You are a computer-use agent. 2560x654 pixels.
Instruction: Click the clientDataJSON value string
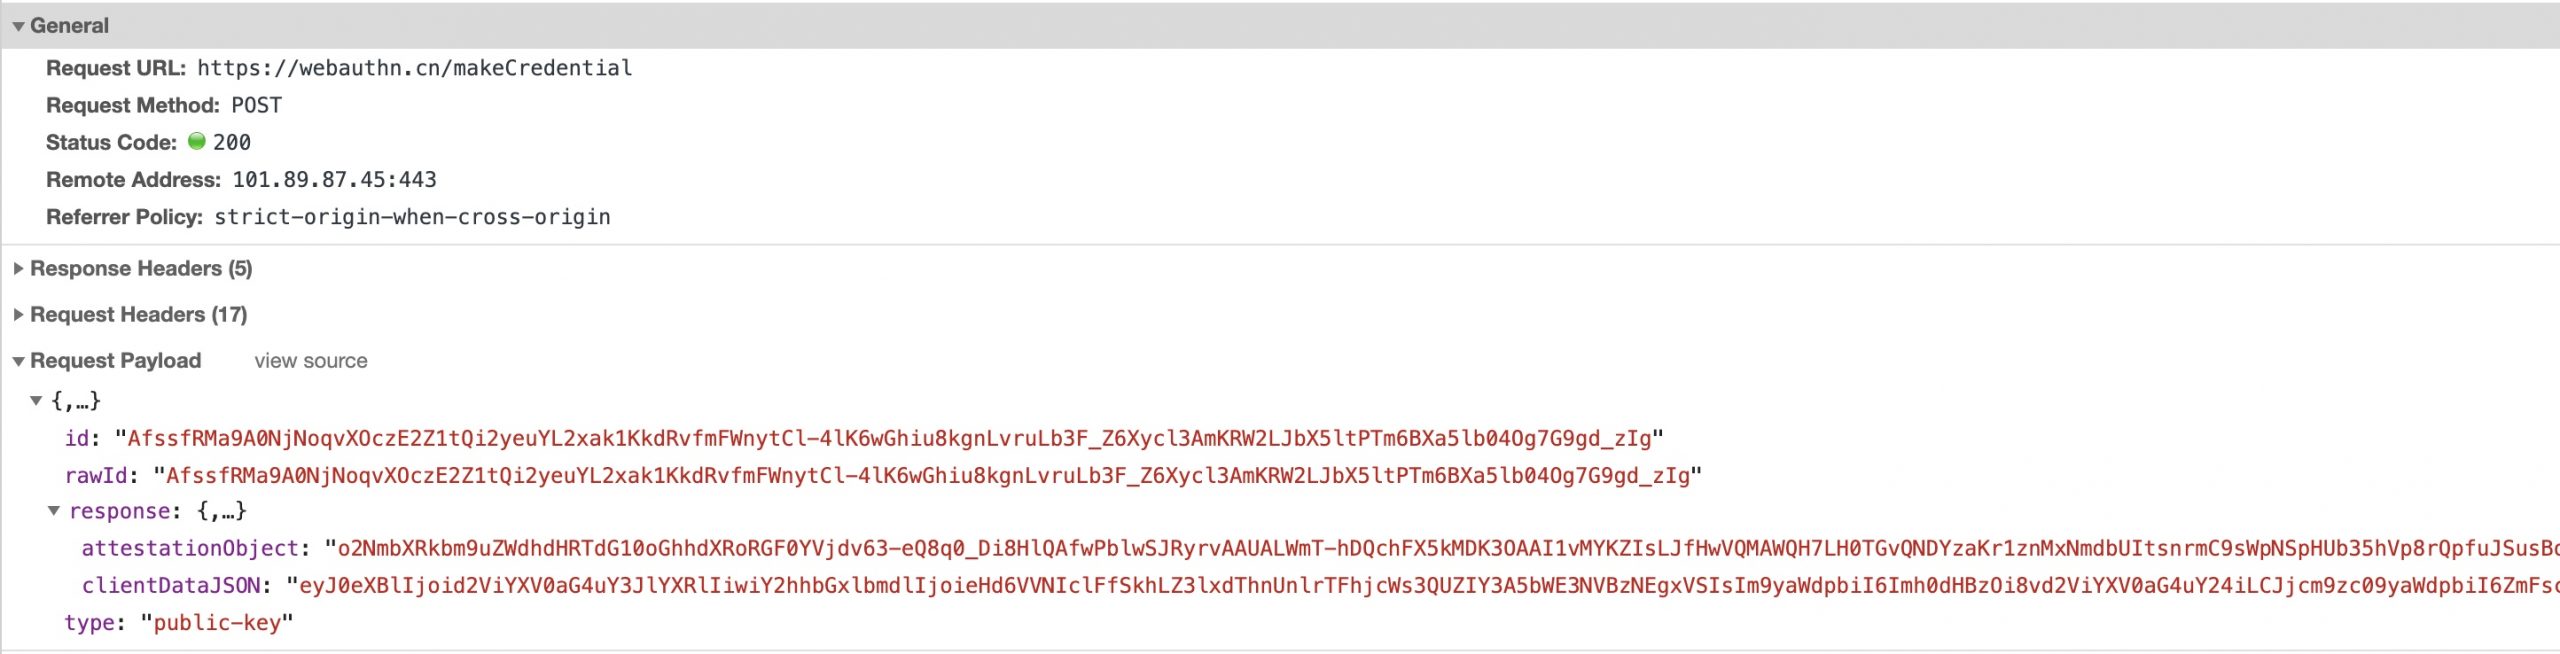pyautogui.click(x=1422, y=585)
